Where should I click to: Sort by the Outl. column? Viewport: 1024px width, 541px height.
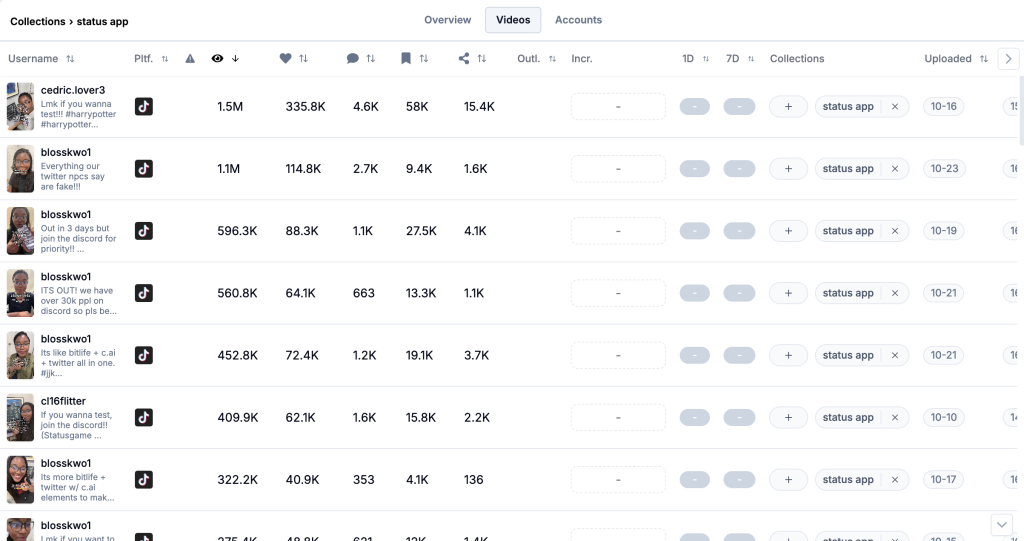(x=551, y=59)
